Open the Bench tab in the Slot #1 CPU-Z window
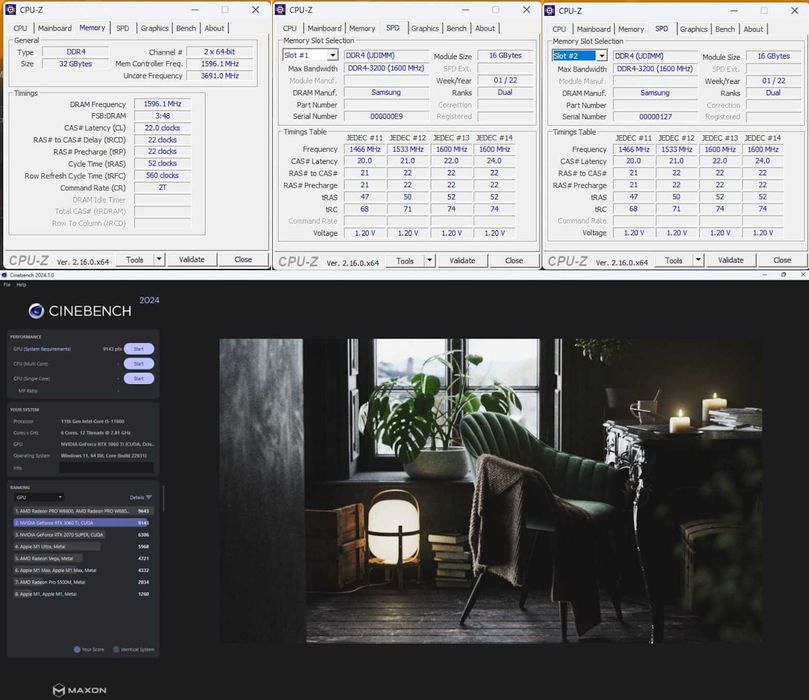The width and height of the screenshot is (809, 700). [456, 28]
